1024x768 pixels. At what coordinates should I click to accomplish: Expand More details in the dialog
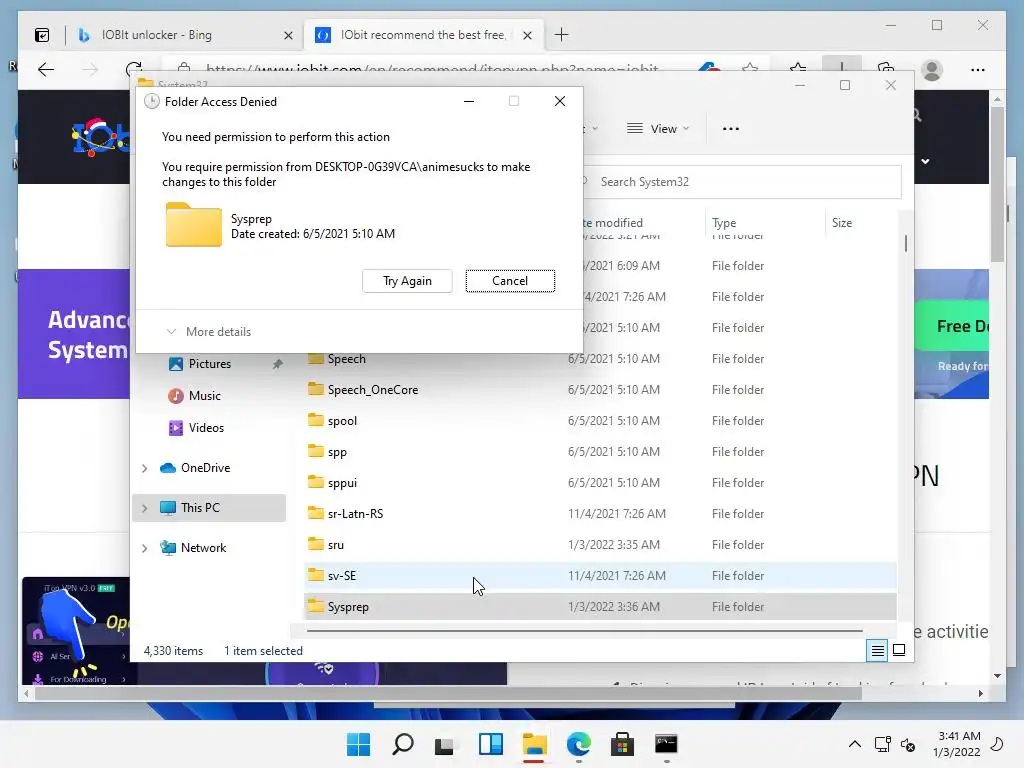209,332
